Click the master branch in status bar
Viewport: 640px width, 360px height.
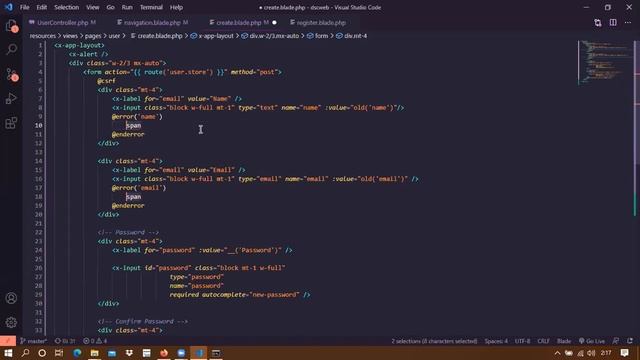point(33,341)
